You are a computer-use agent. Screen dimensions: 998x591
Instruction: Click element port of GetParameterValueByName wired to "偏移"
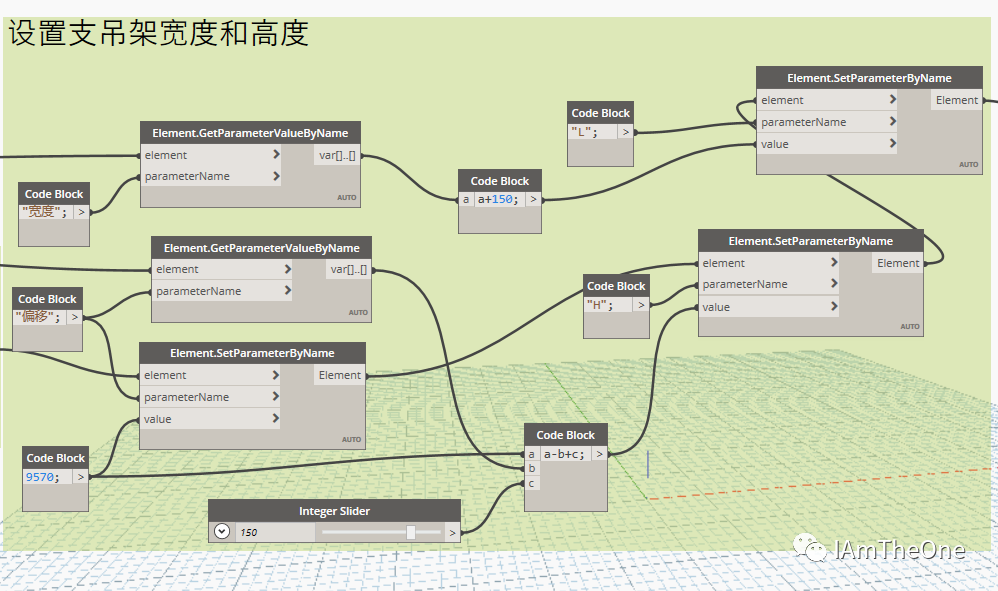coord(223,269)
